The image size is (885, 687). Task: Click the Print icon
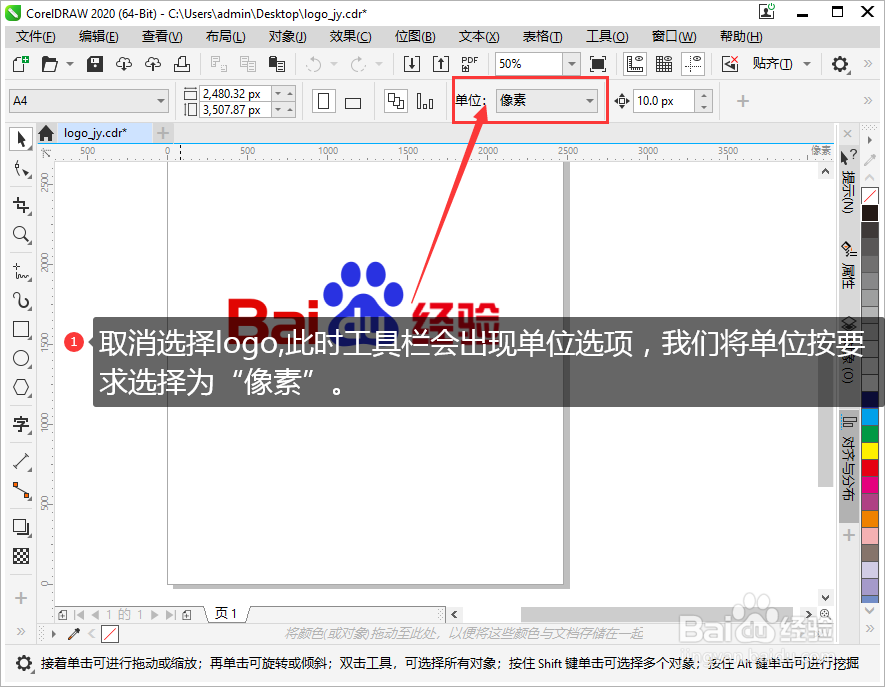(x=182, y=64)
